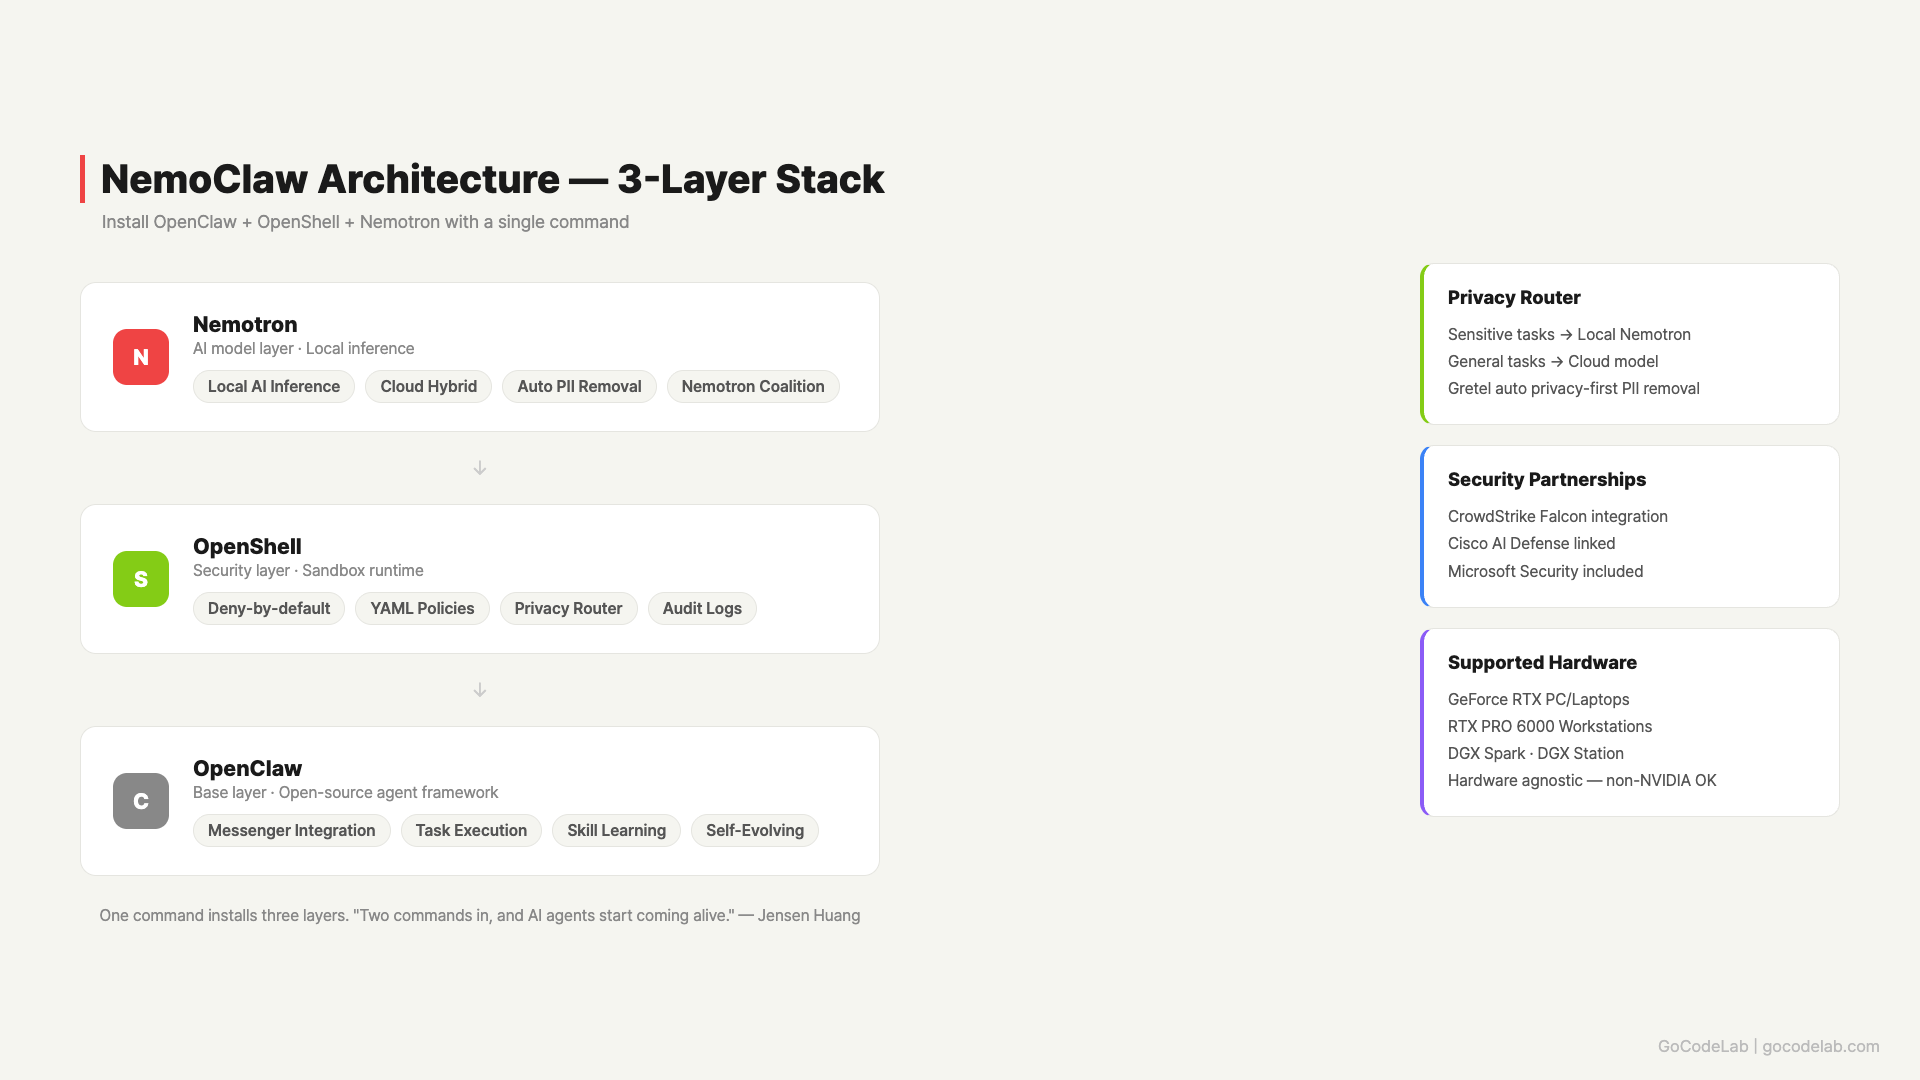Click the red Nemotron "N" layer icon

tap(140, 357)
